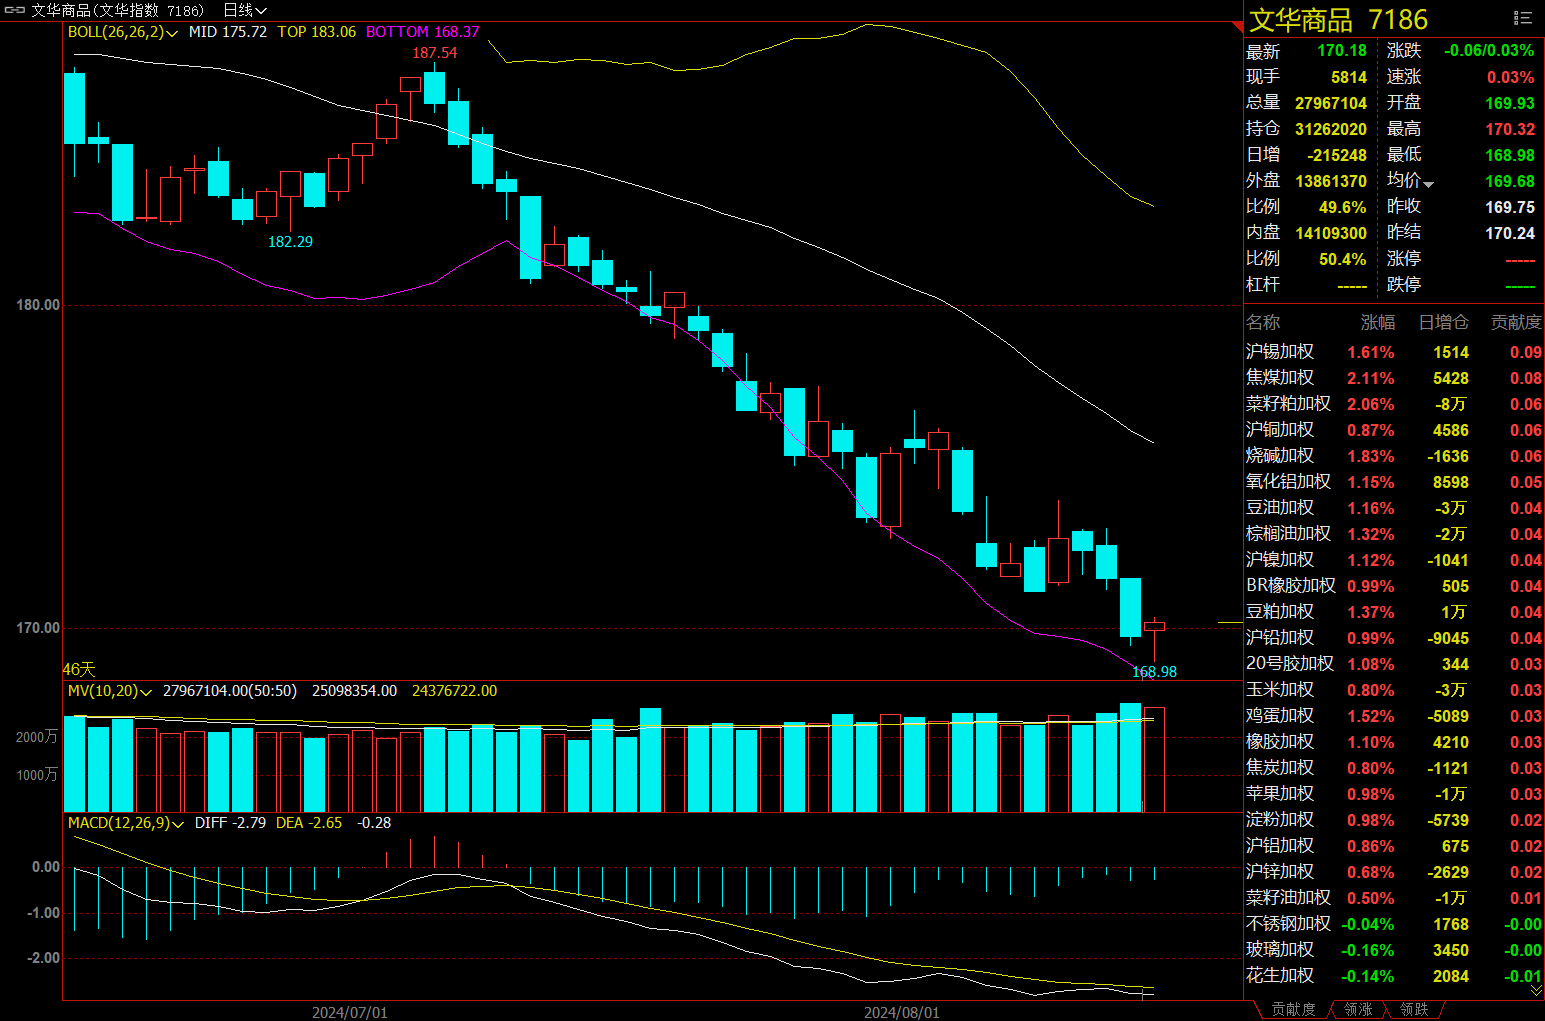Select the BR橡胶加权 row

point(1394,586)
